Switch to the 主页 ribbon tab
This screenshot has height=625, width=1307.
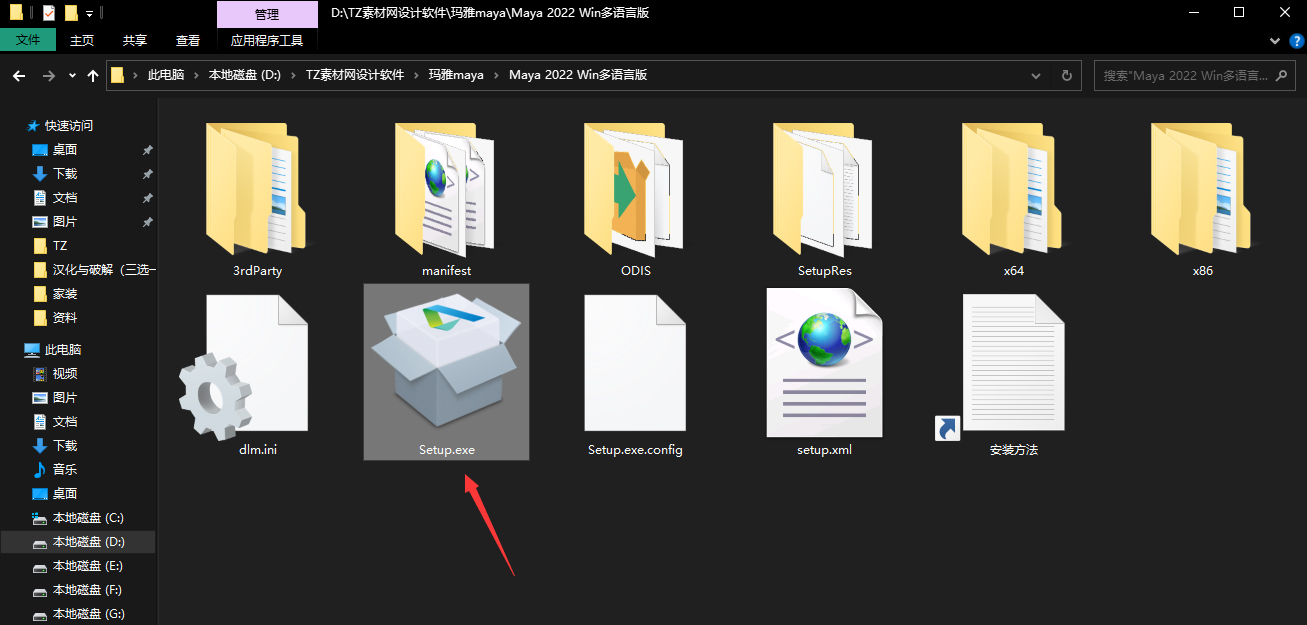pos(82,41)
